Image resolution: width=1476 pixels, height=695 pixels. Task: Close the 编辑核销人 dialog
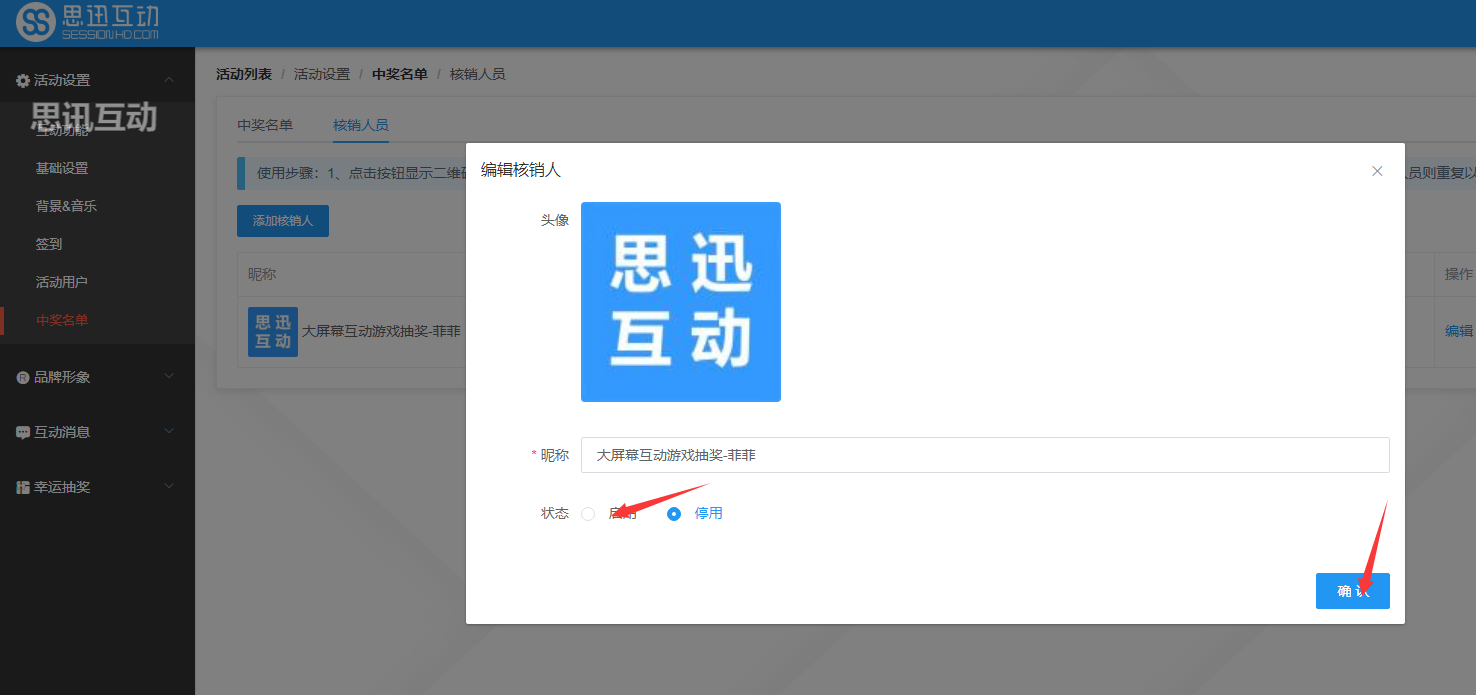click(1377, 171)
